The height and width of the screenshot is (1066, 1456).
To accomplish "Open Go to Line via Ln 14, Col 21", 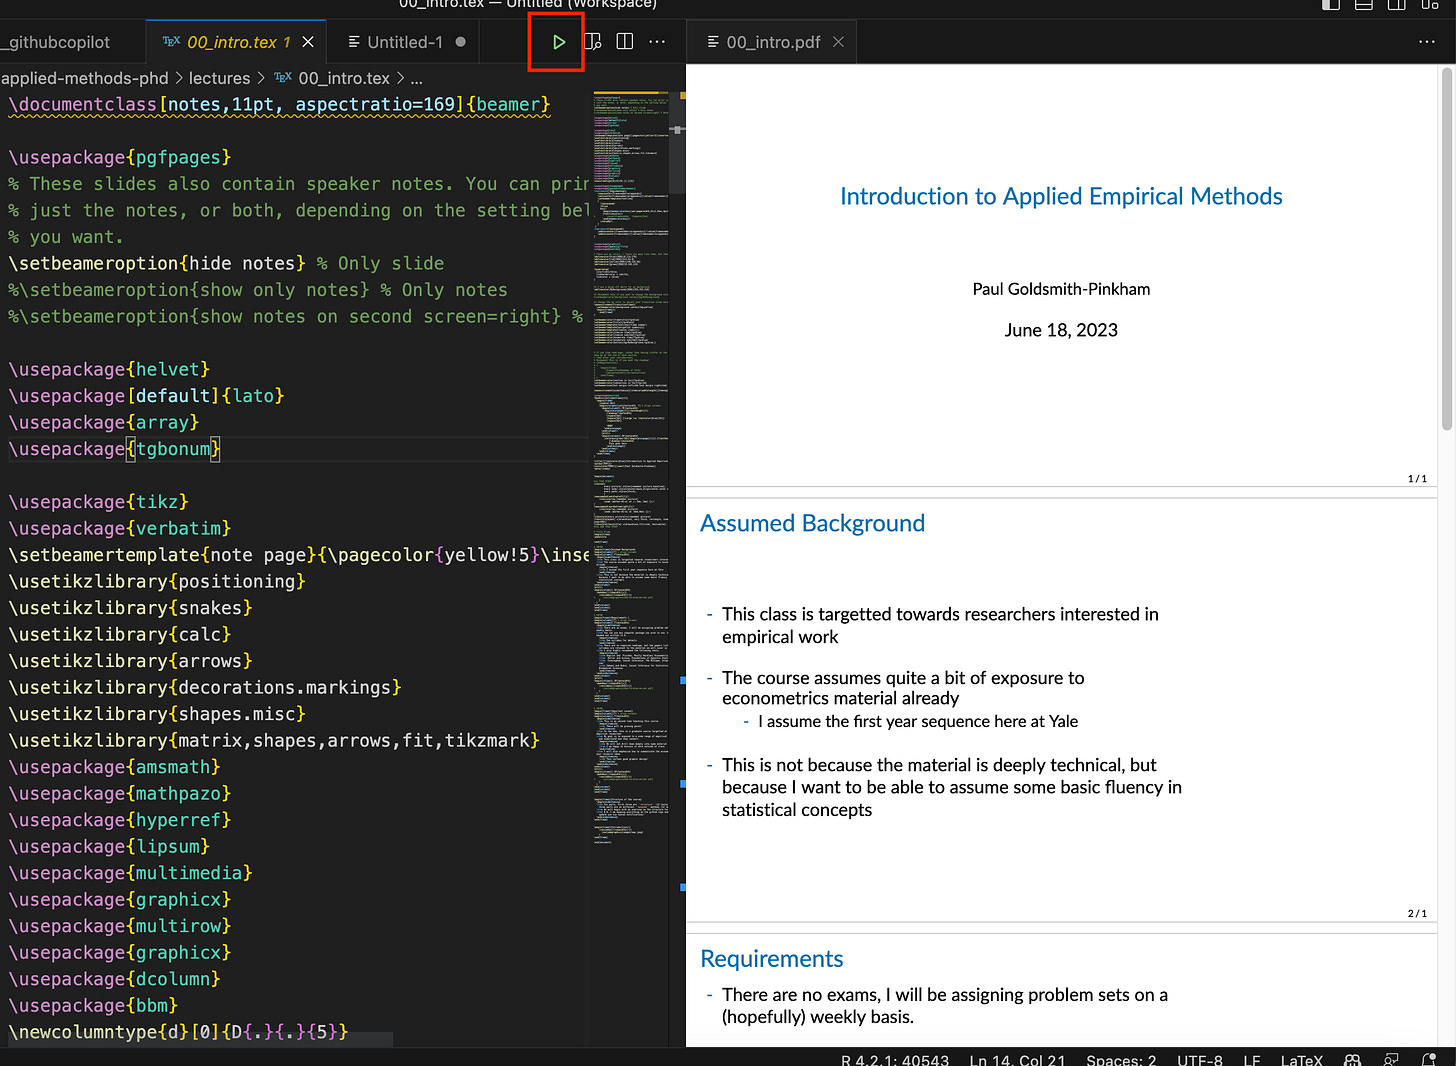I will (x=1016, y=1060).
